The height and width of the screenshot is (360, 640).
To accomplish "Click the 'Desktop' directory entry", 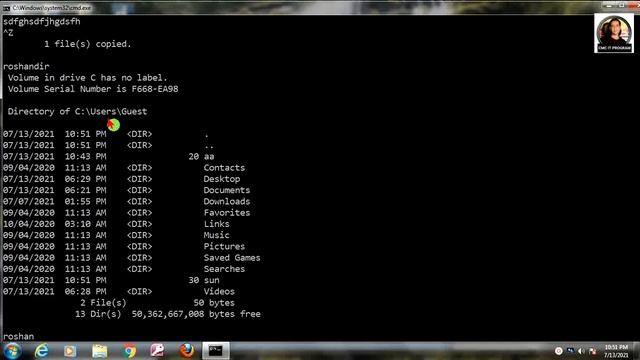I will (x=222, y=179).
